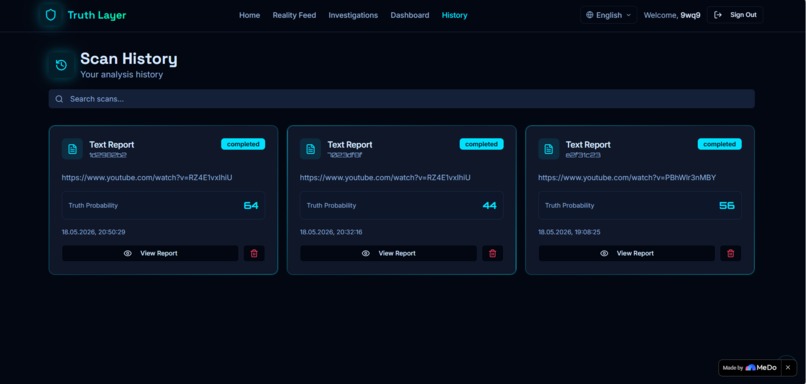The width and height of the screenshot is (806, 384).
Task: Close the Made by MeDo badge
Action: point(788,368)
